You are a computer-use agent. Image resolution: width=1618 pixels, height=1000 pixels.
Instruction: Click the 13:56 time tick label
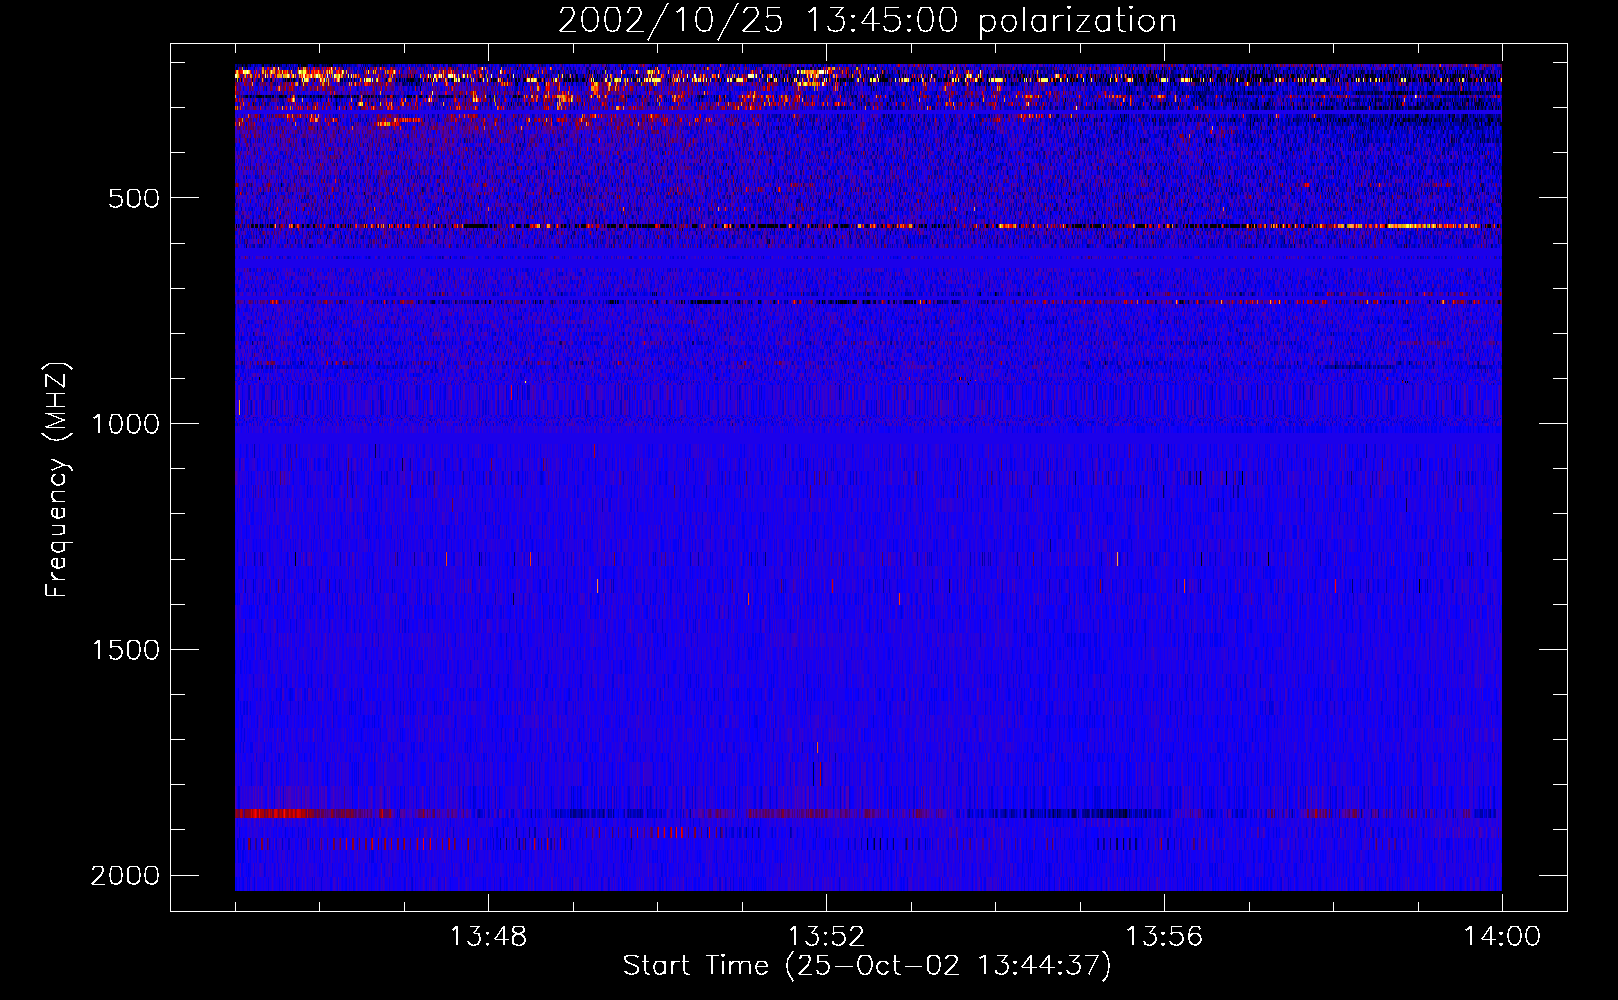tap(1164, 937)
